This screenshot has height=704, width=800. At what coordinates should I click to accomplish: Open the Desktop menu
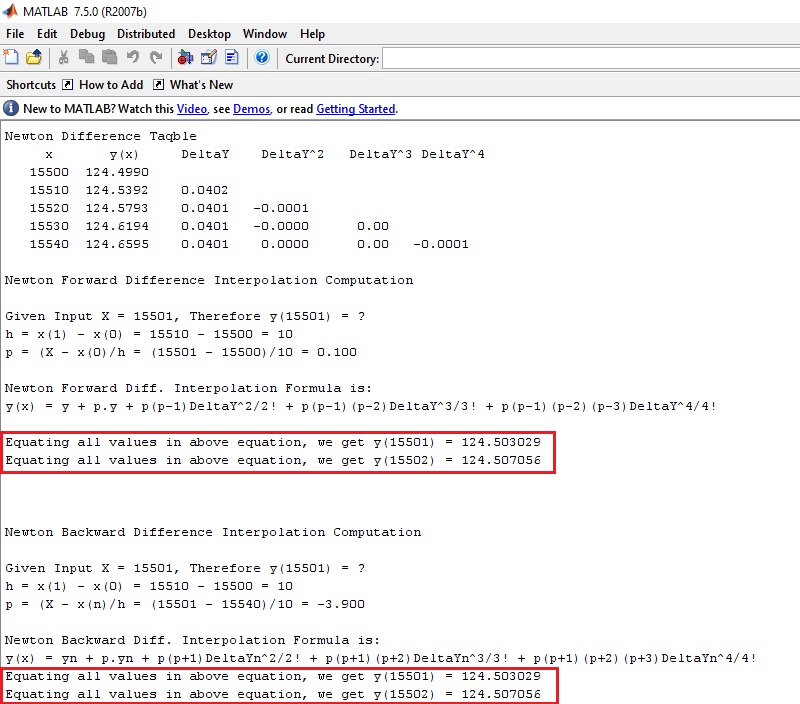click(209, 34)
